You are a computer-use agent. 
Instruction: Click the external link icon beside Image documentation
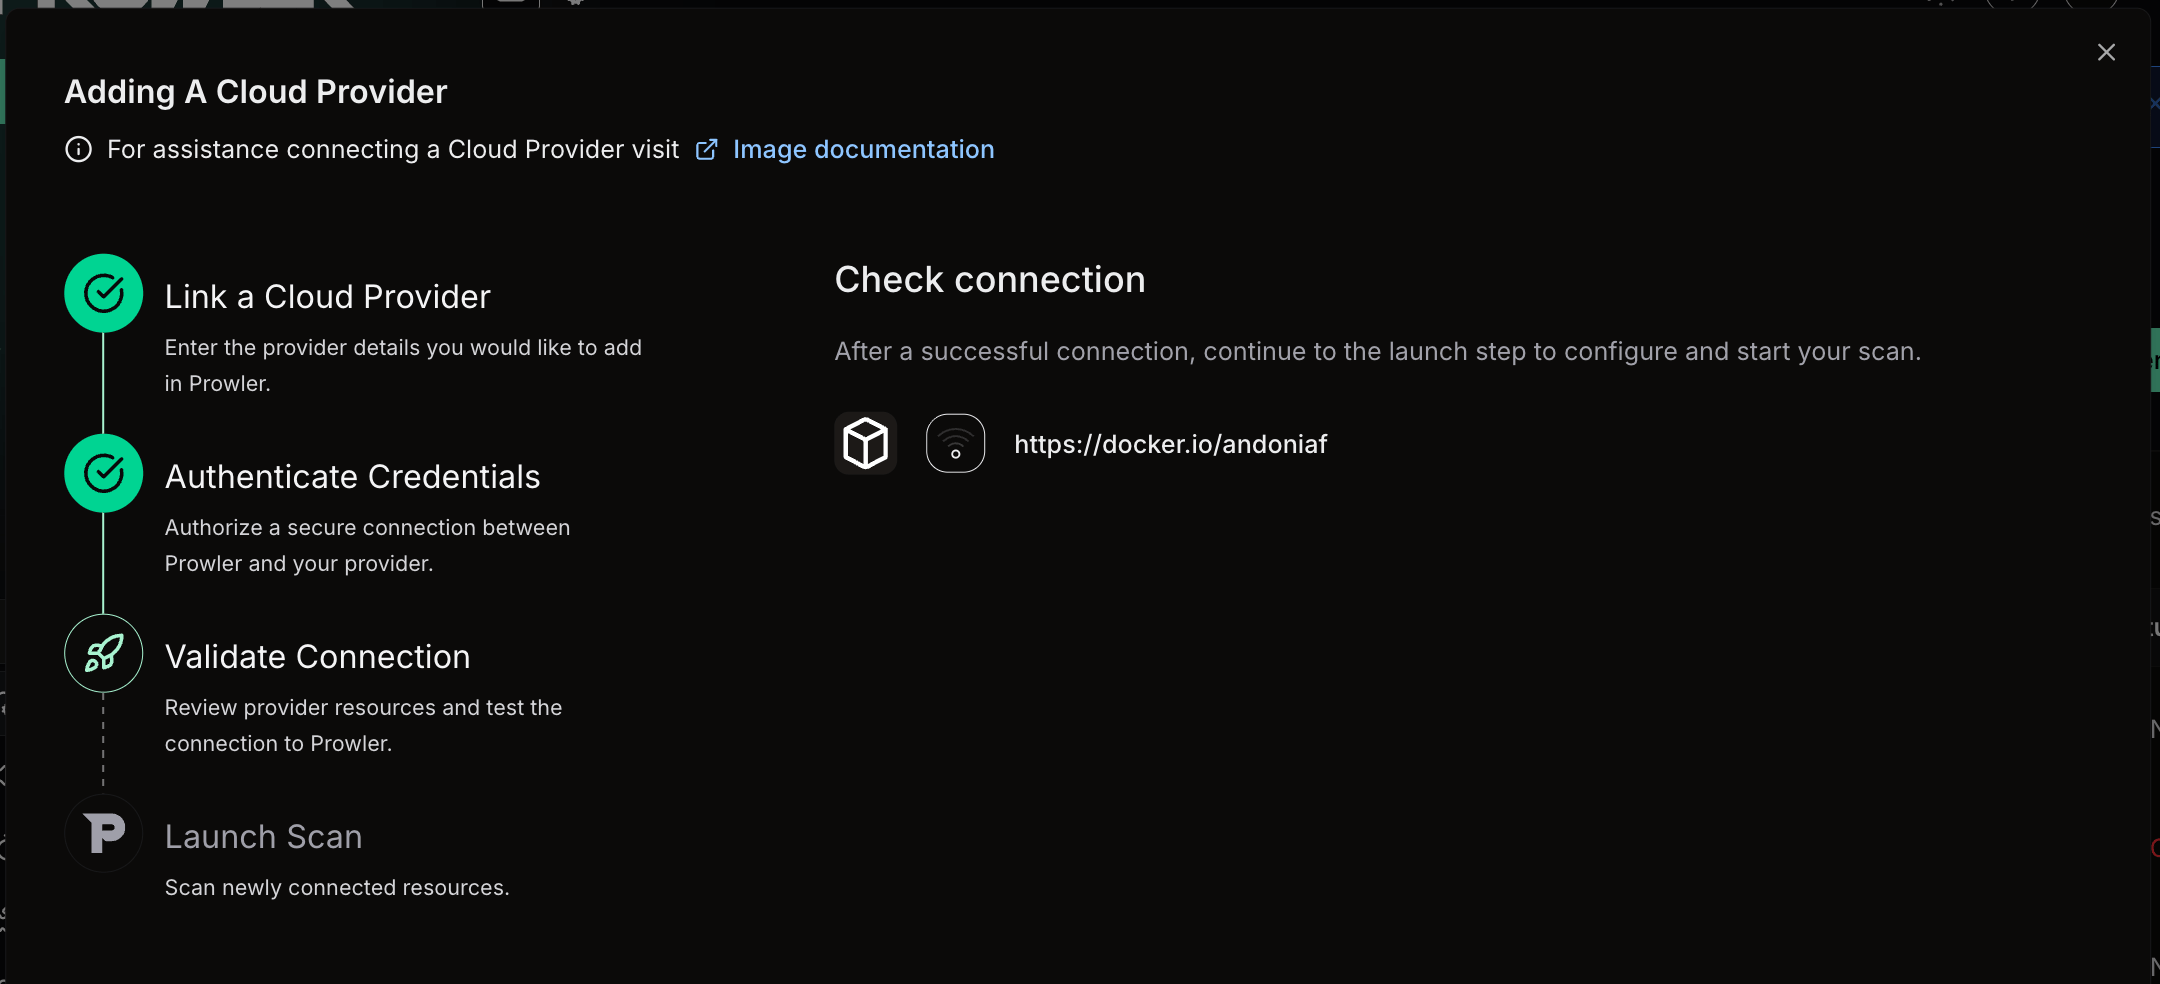pyautogui.click(x=707, y=149)
